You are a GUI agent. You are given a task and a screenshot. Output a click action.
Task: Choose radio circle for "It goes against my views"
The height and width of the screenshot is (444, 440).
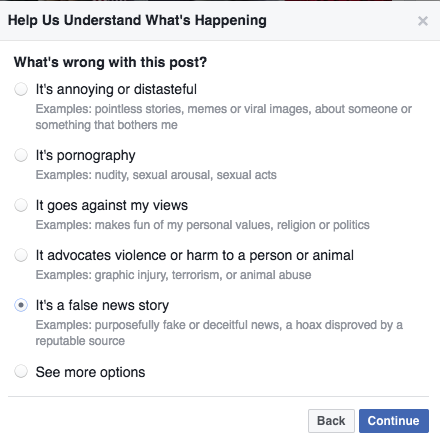coord(21,205)
